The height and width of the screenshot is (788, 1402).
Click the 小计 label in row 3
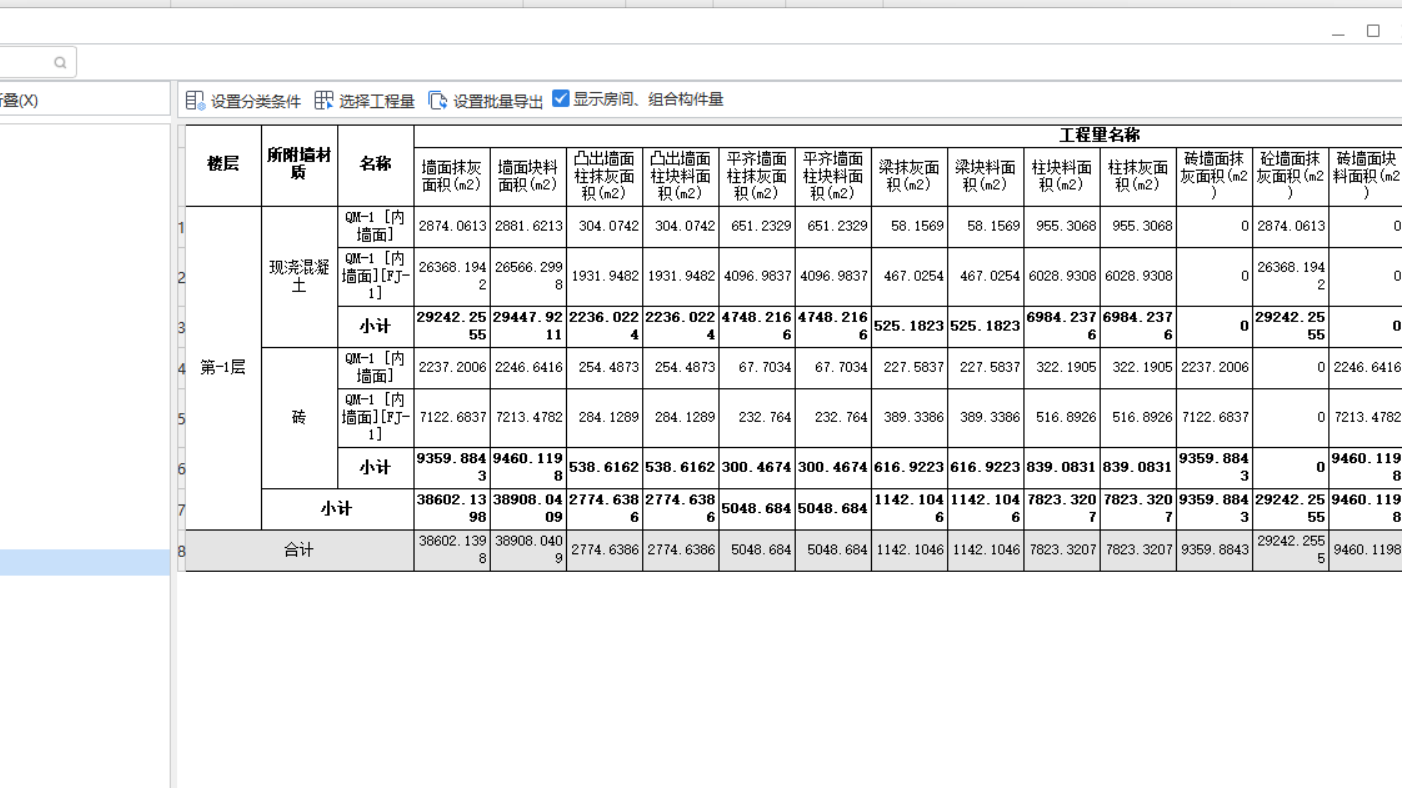(375, 326)
